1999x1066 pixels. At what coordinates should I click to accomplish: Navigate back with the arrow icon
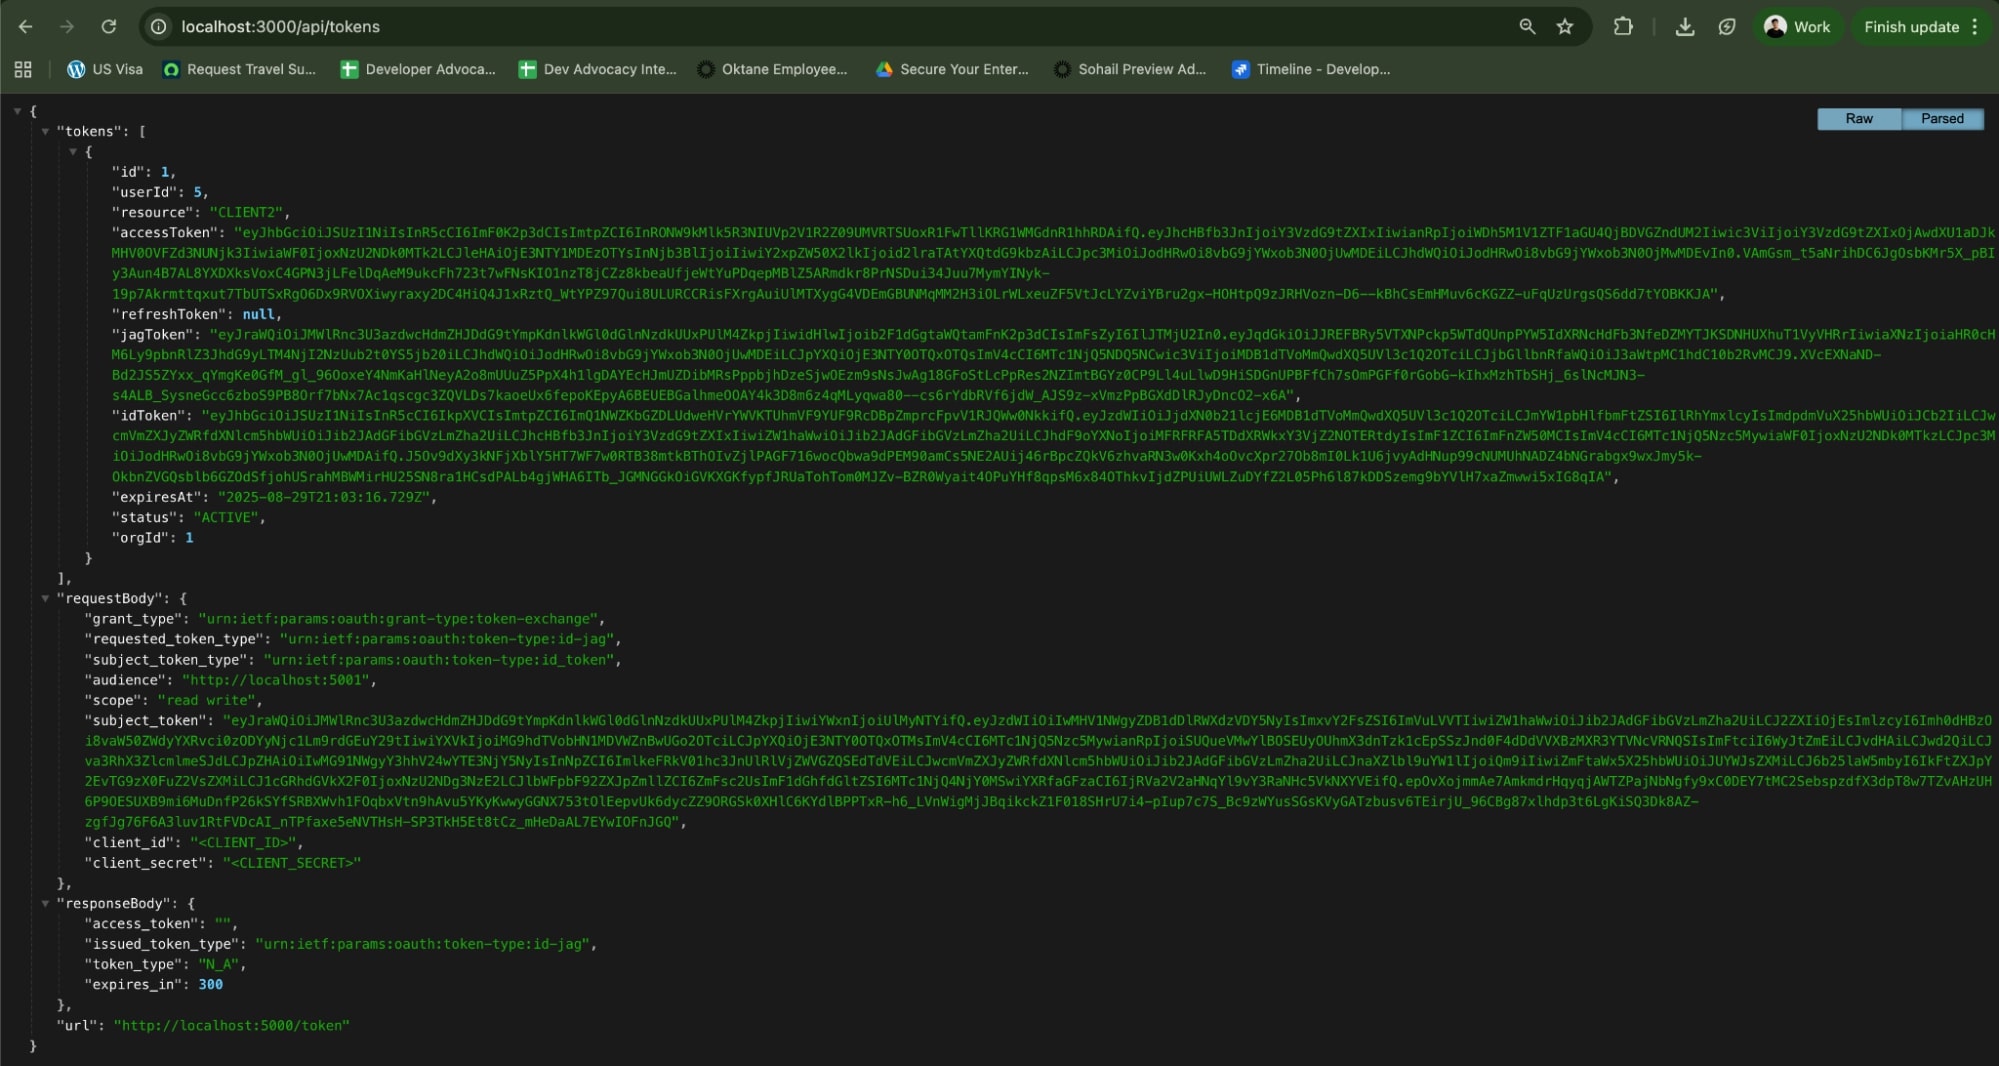coord(25,27)
